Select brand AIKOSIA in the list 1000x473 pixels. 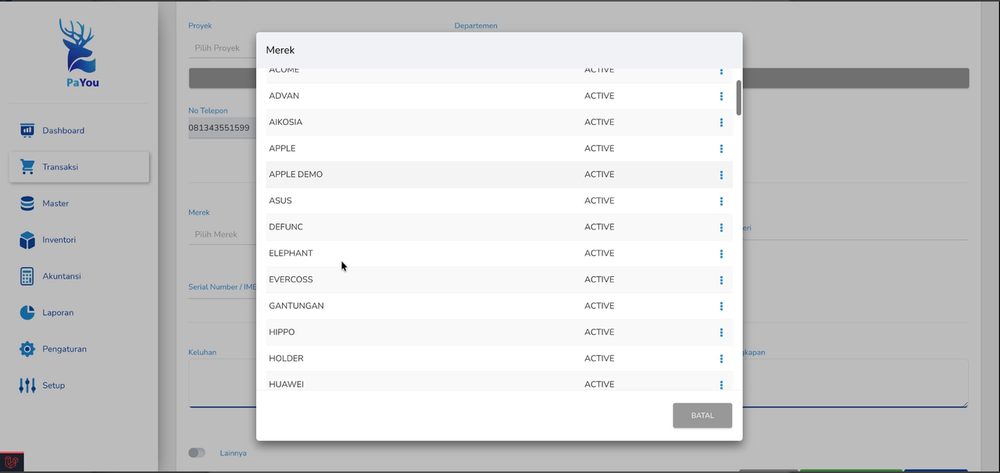(286, 122)
